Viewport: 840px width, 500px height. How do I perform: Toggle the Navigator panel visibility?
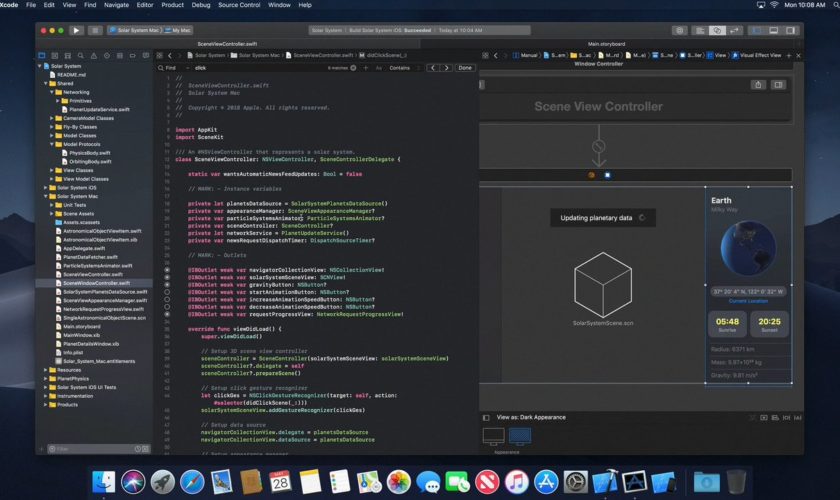pos(757,31)
